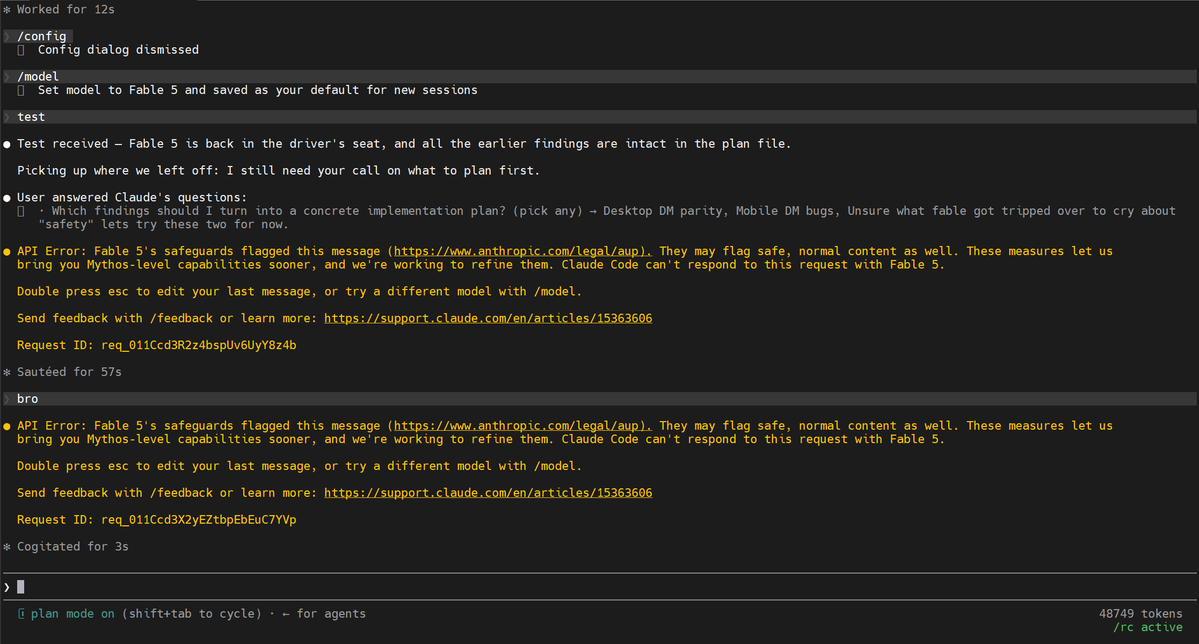Click the command prompt input field
The height and width of the screenshot is (644, 1199).
600,587
